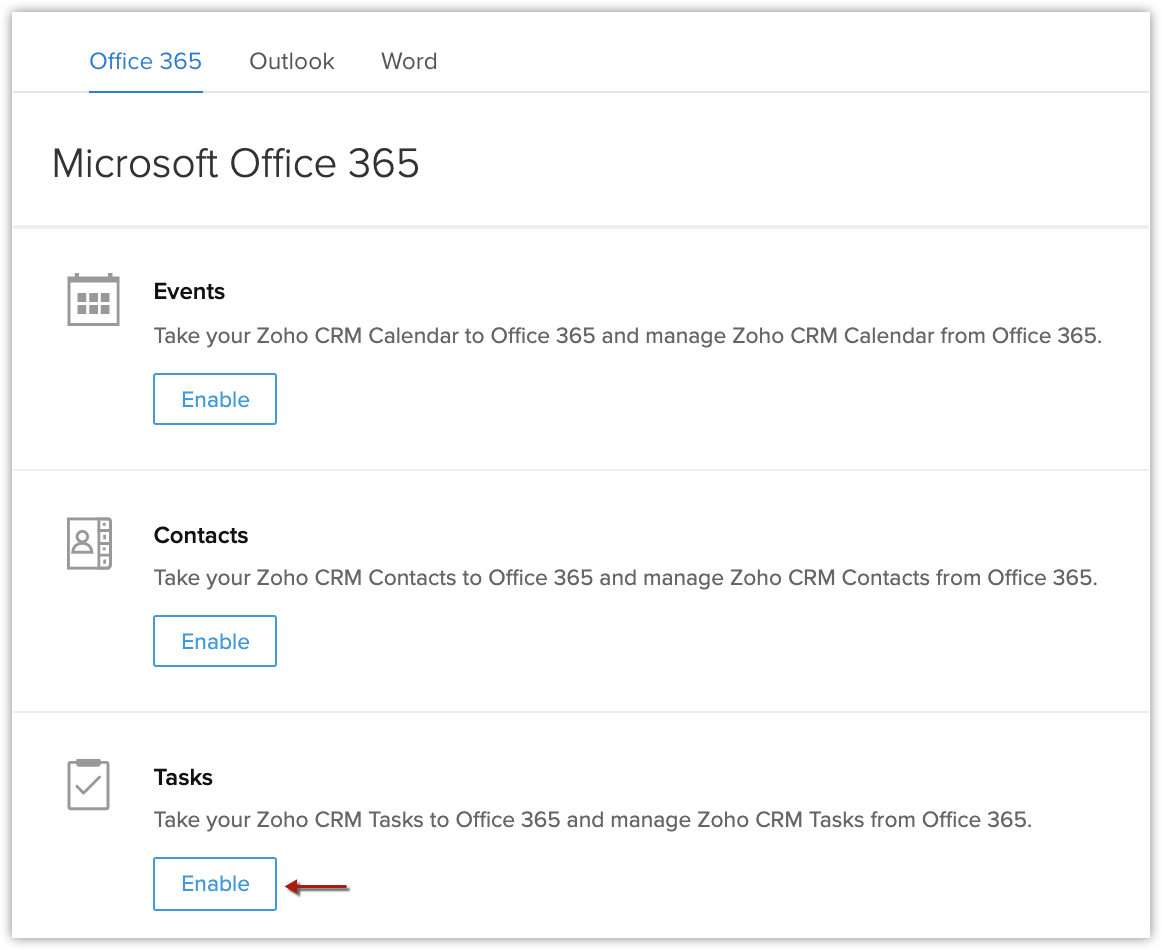Image resolution: width=1162 pixels, height=950 pixels.
Task: Enable Tasks sync with Office 365
Action: point(215,884)
